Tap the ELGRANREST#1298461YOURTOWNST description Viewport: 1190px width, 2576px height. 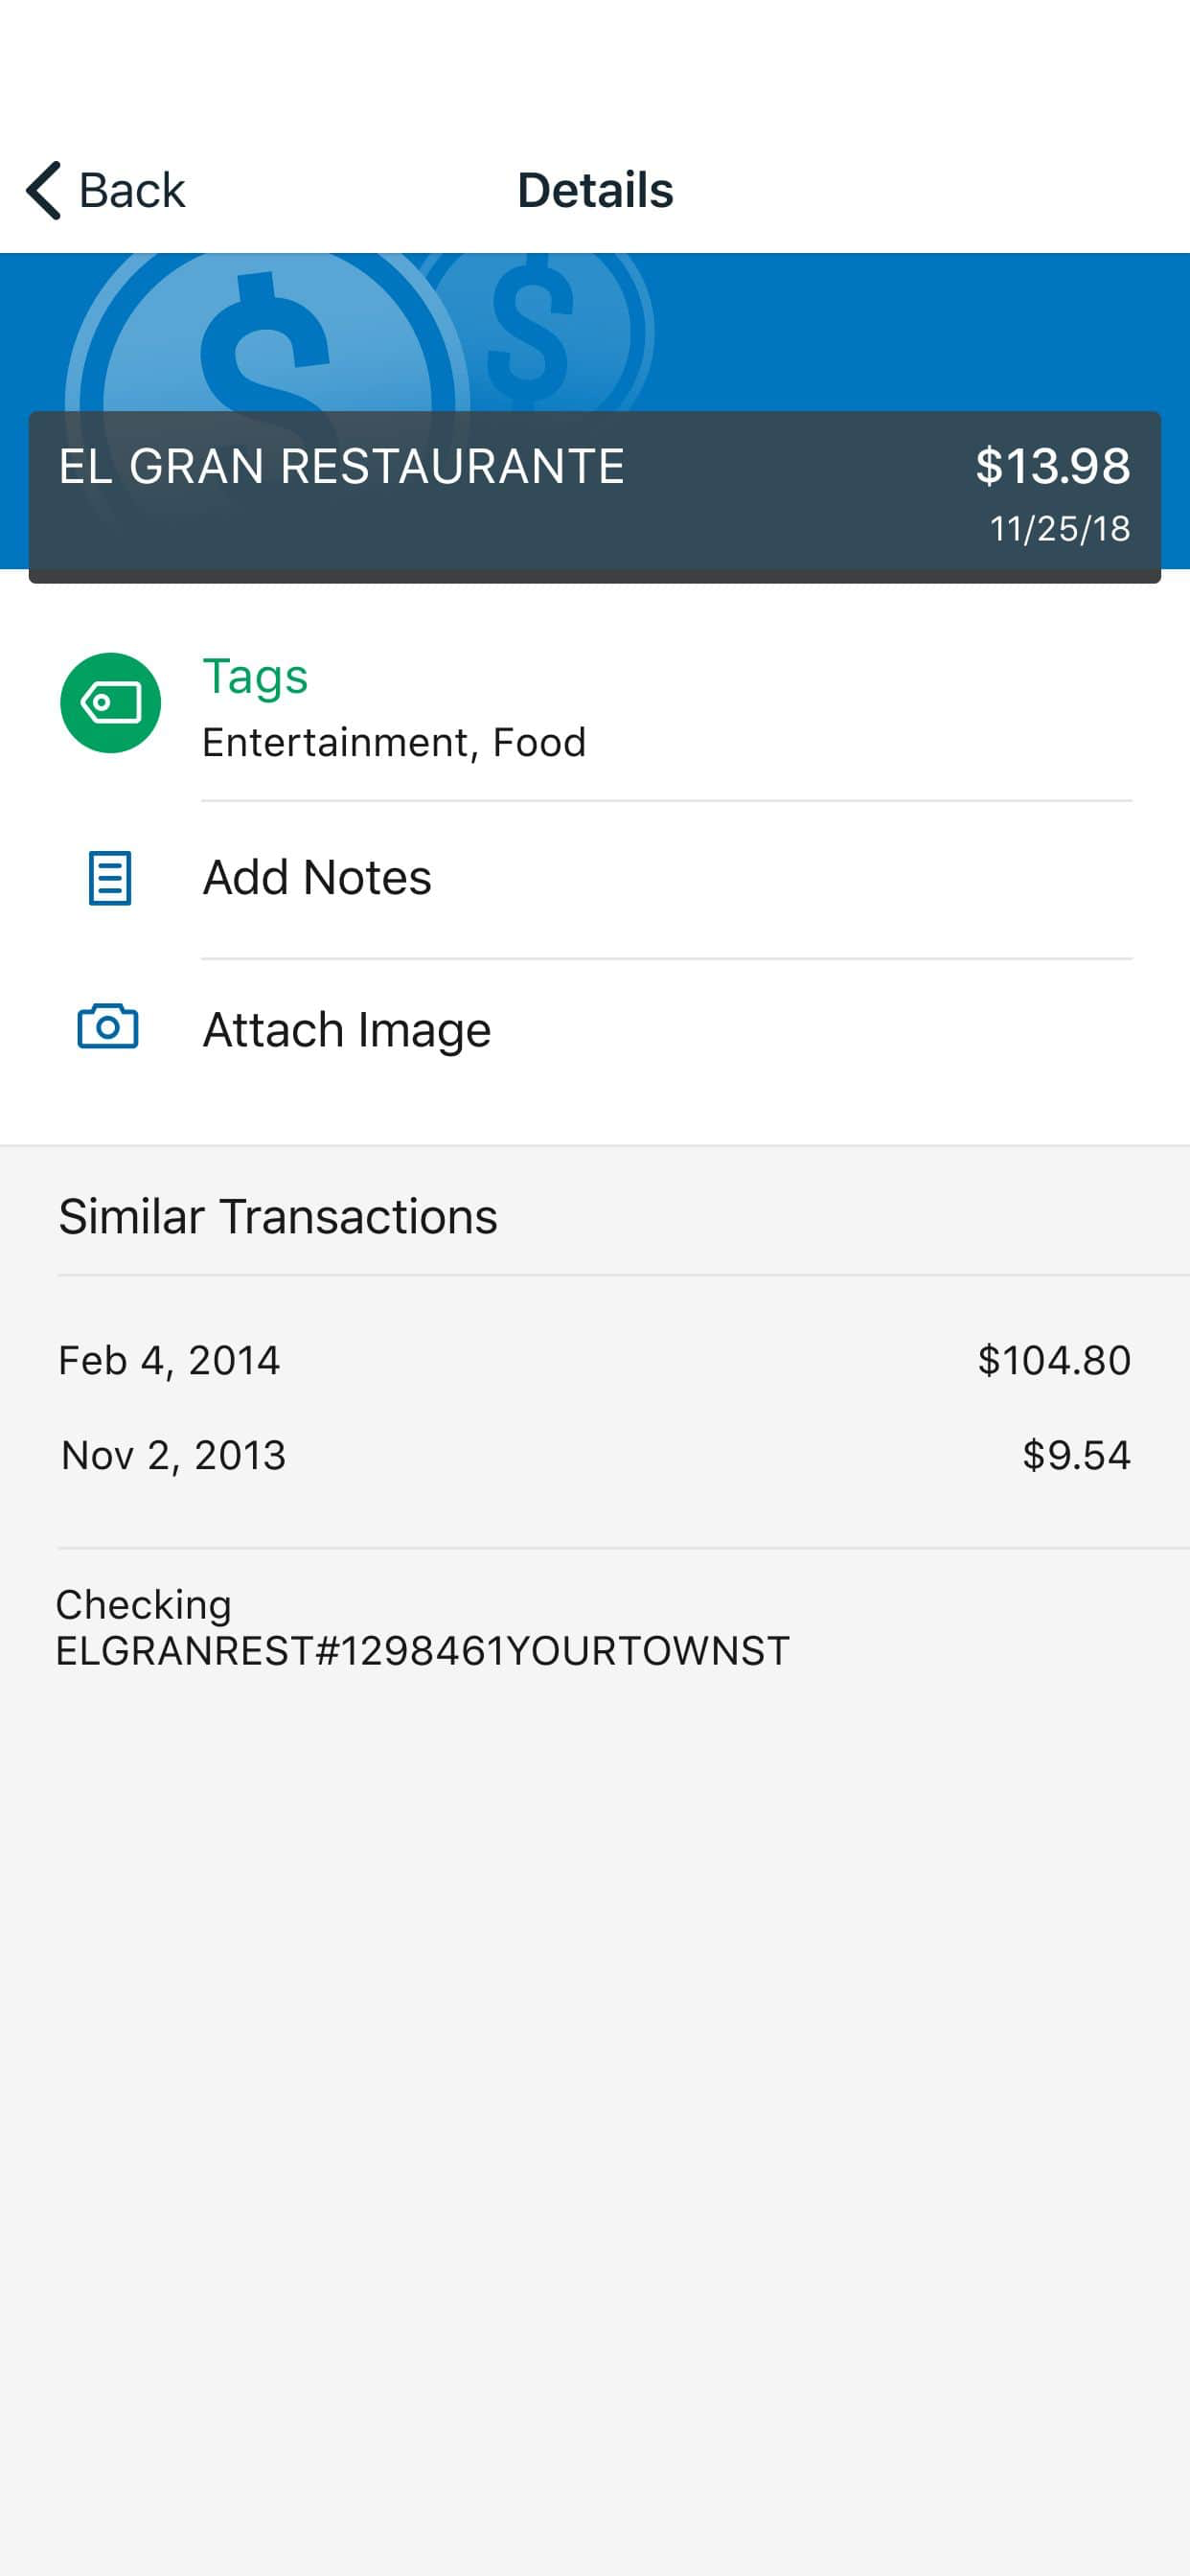click(x=422, y=1651)
